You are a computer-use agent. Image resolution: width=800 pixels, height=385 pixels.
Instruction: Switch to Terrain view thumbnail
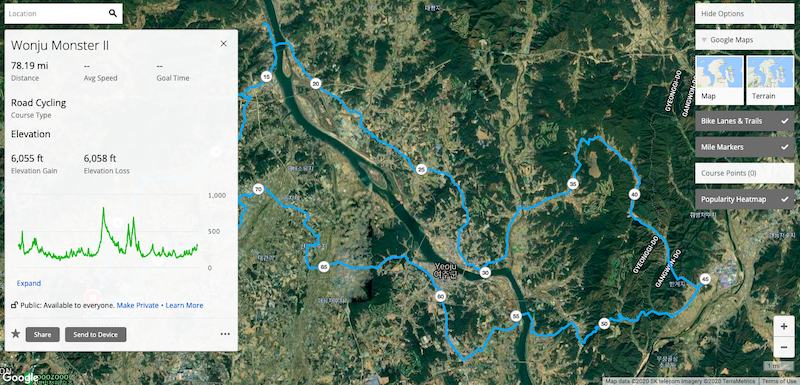(x=770, y=80)
